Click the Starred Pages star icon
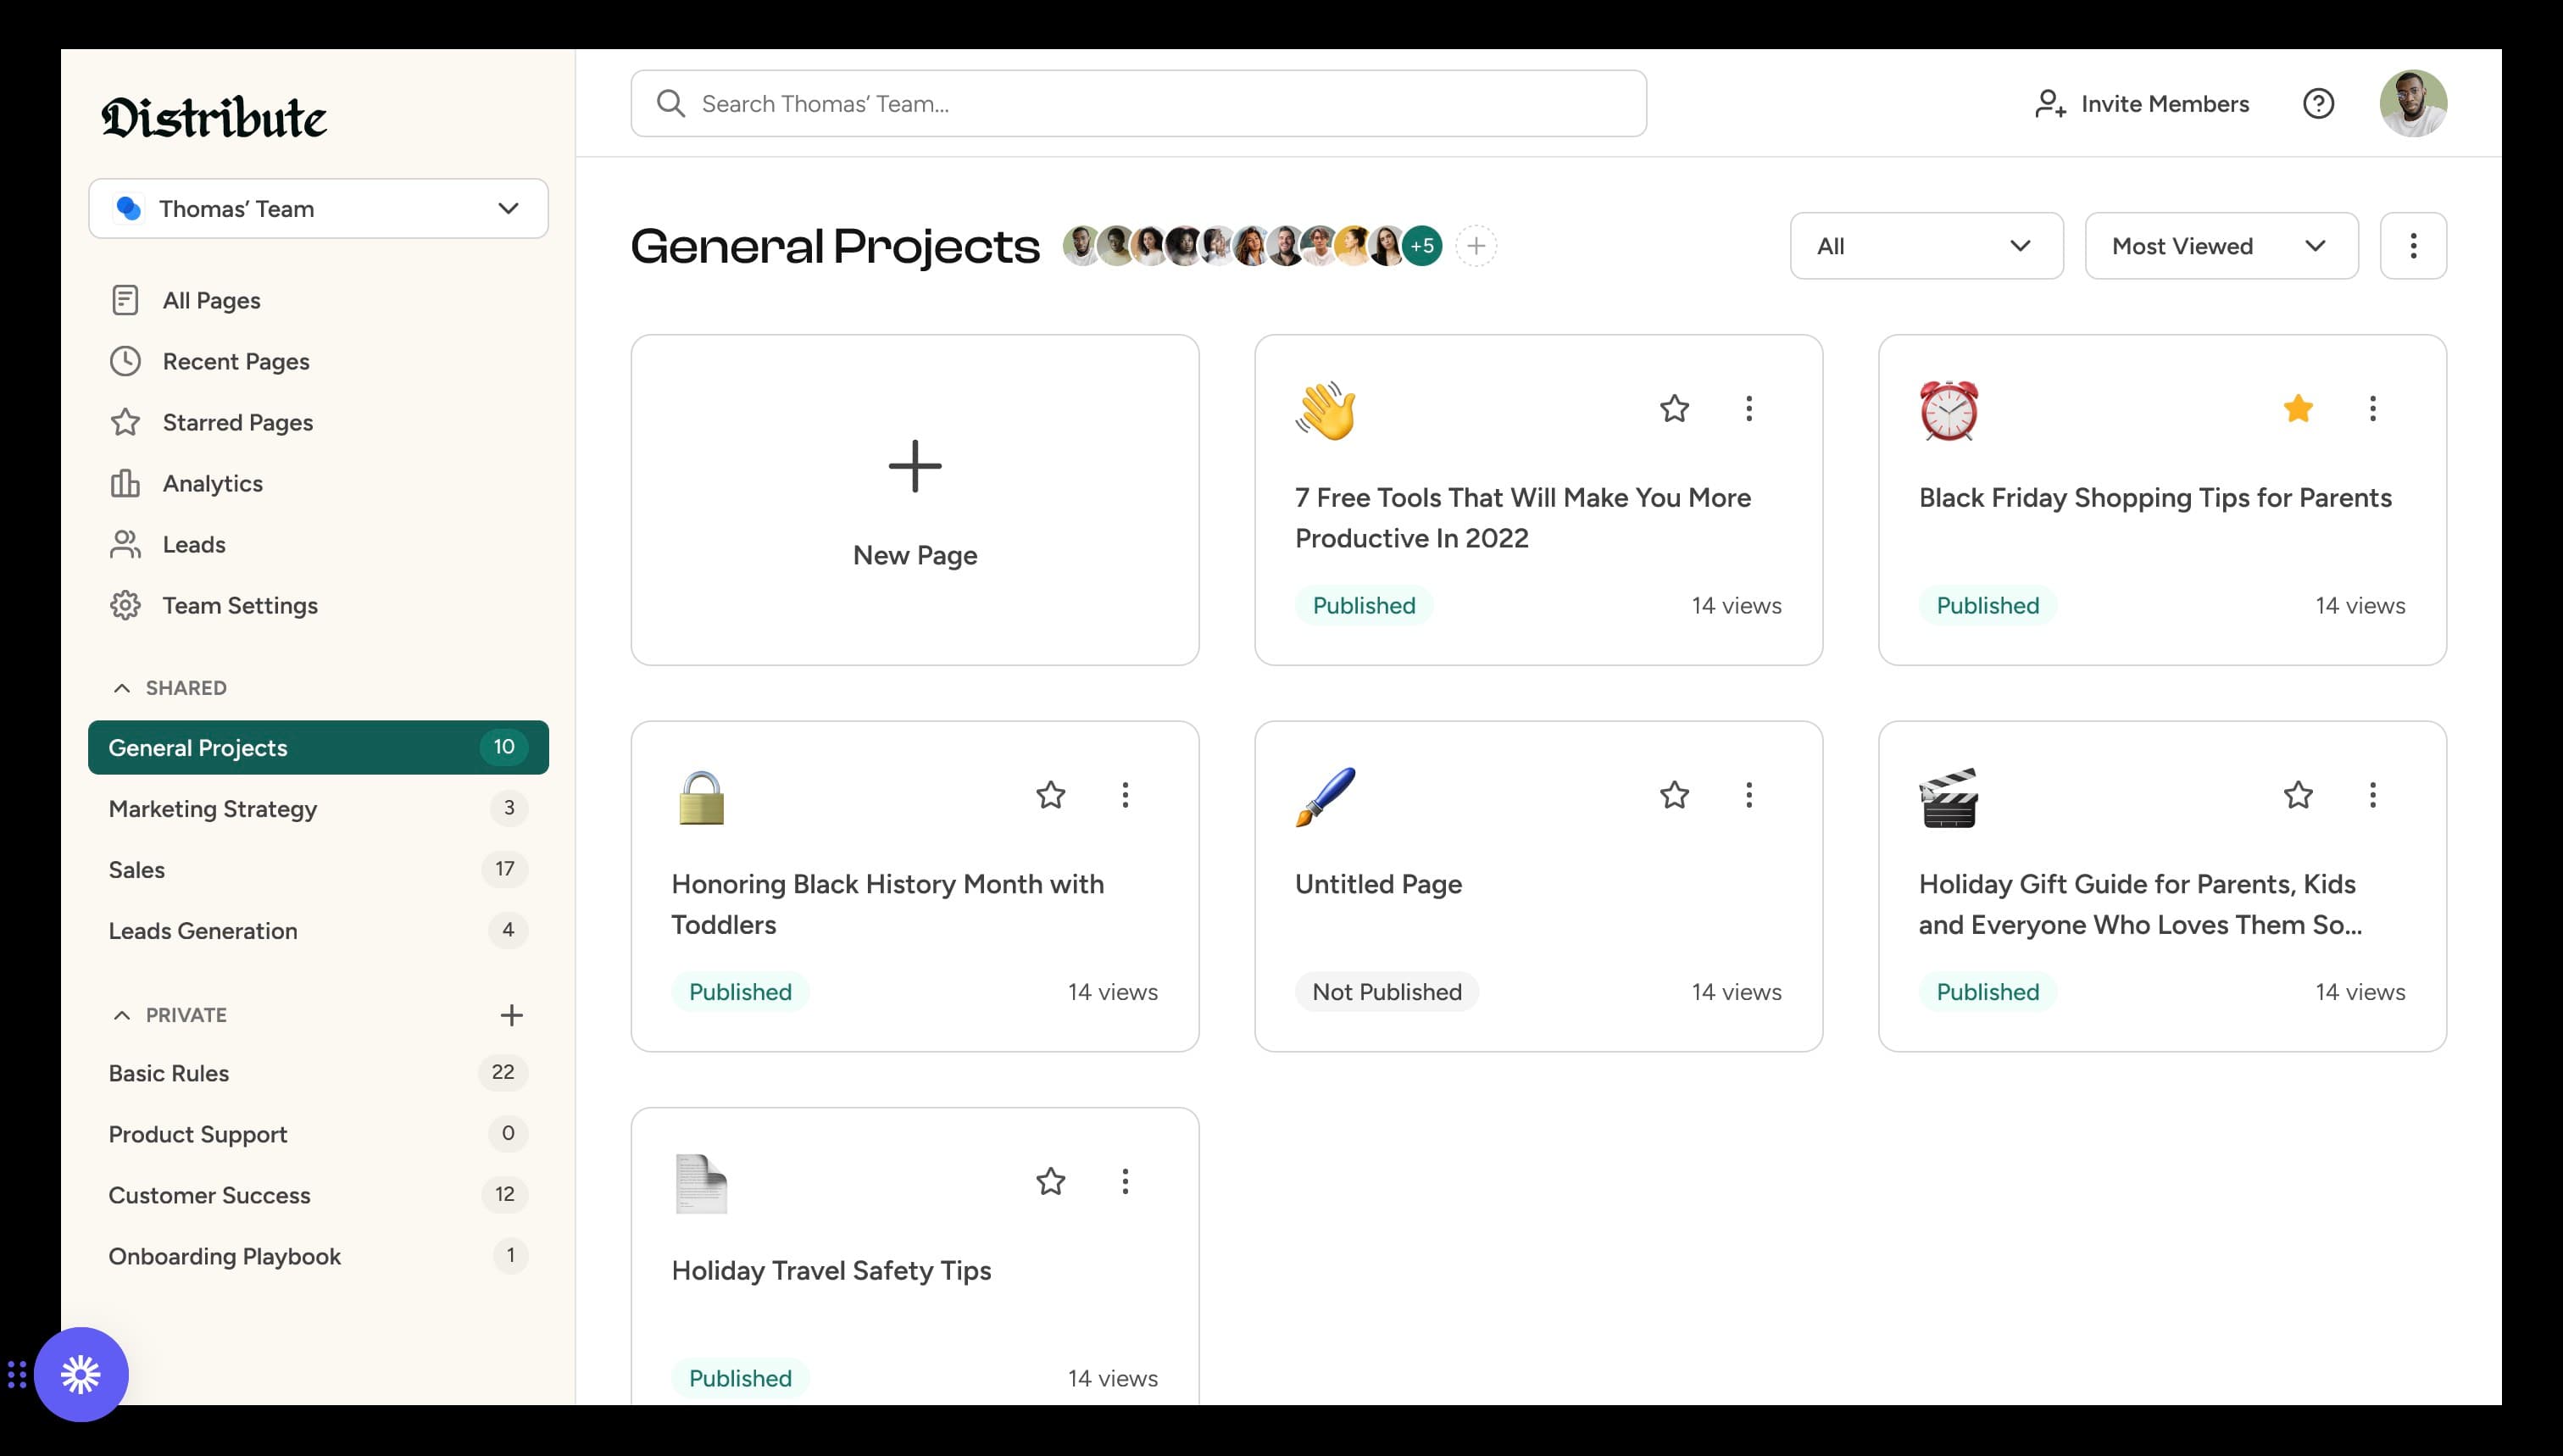This screenshot has height=1456, width=2563. 125,422
